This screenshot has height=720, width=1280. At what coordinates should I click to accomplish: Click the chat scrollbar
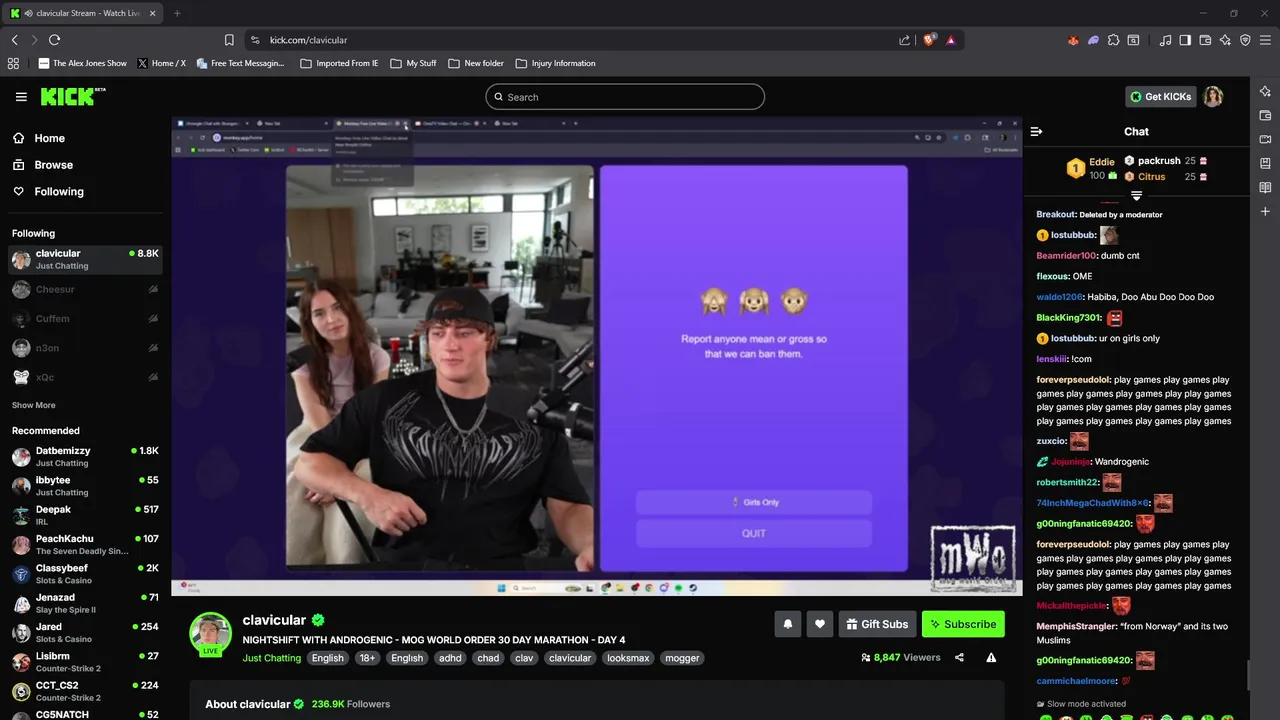(1247, 675)
